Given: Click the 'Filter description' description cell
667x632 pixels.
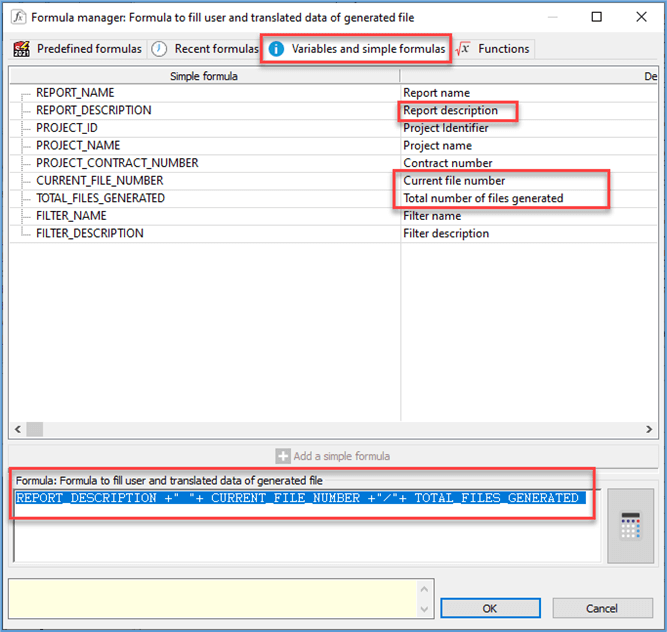Looking at the screenshot, I should click(x=529, y=233).
